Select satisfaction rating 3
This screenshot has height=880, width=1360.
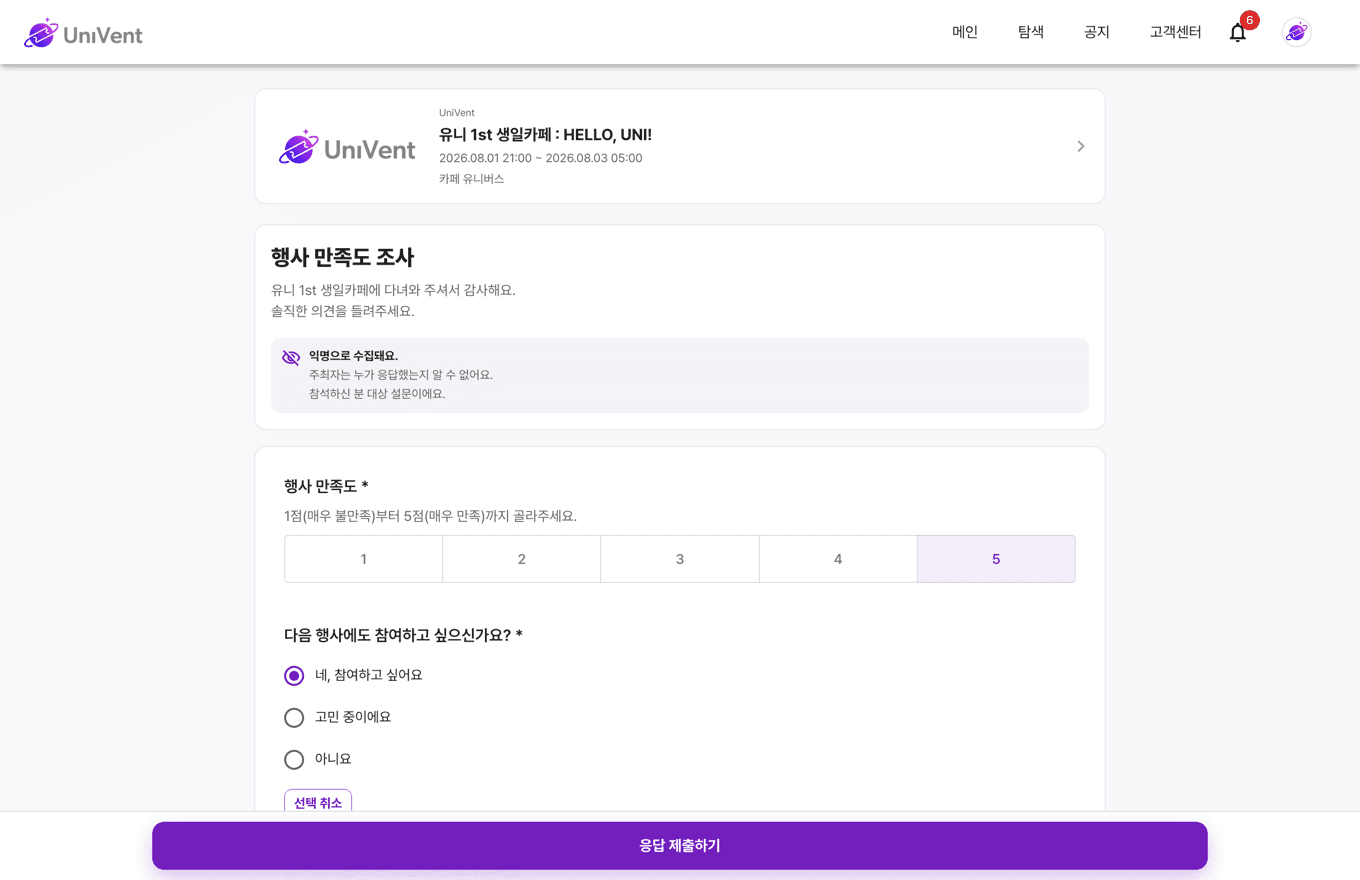point(680,559)
